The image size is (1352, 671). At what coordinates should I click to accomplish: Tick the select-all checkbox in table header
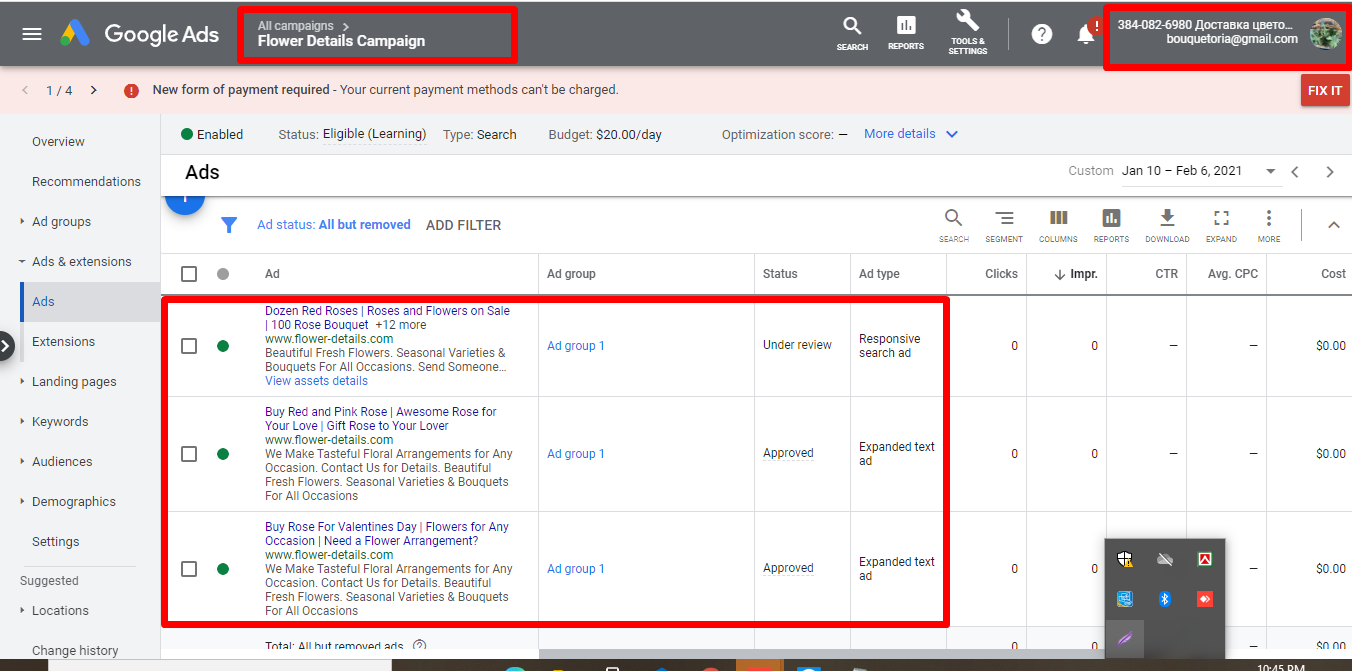point(189,274)
